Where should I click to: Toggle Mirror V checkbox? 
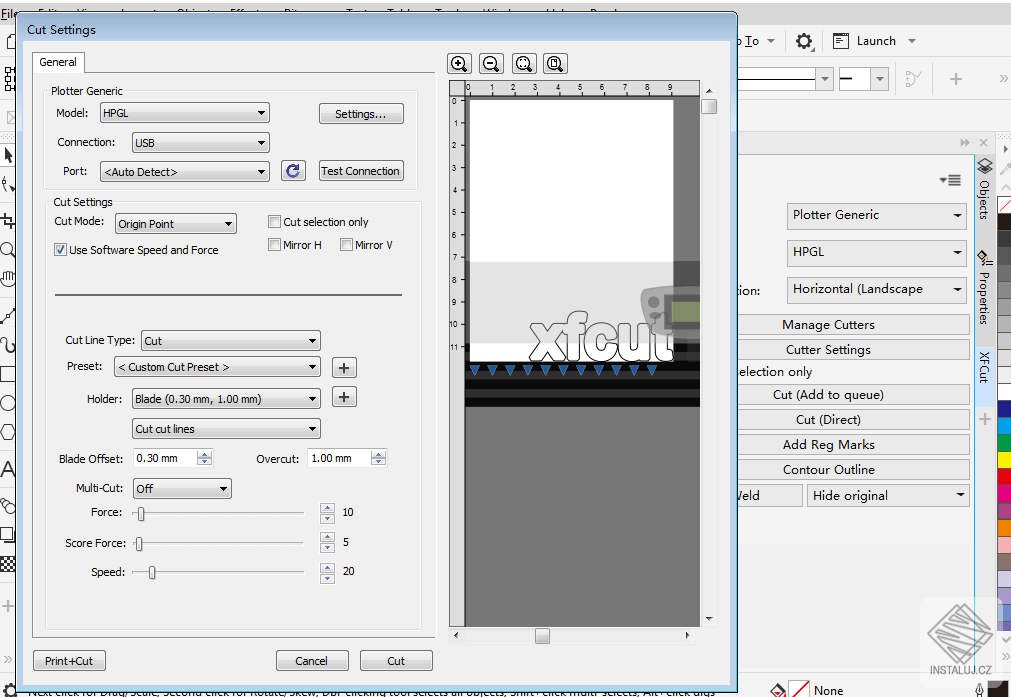[x=346, y=245]
